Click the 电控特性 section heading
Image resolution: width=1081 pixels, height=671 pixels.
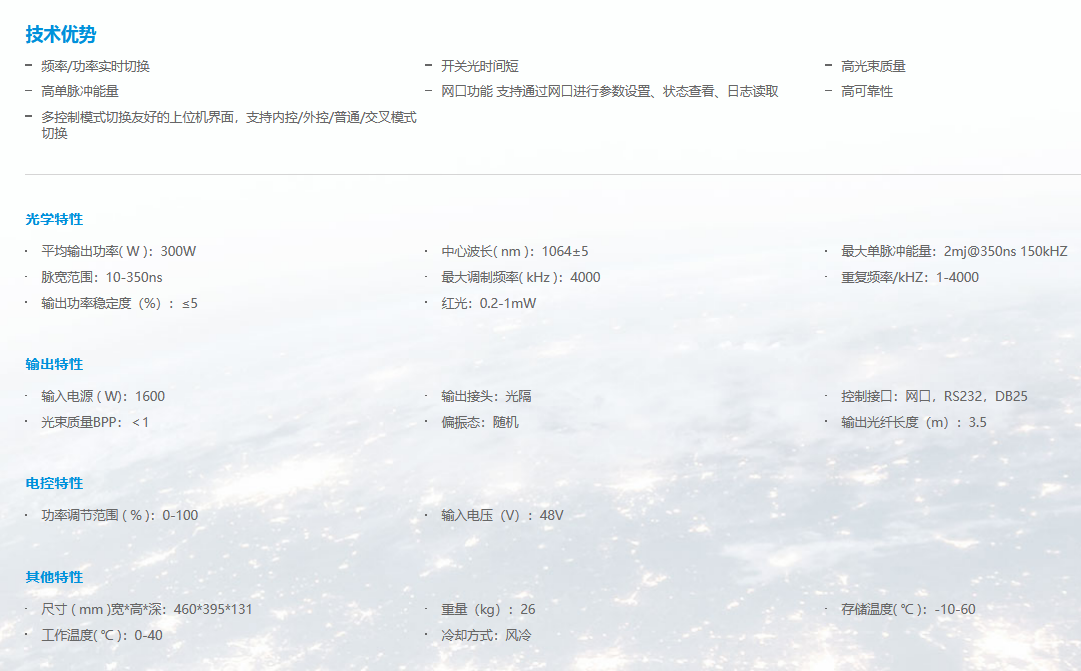(54, 483)
